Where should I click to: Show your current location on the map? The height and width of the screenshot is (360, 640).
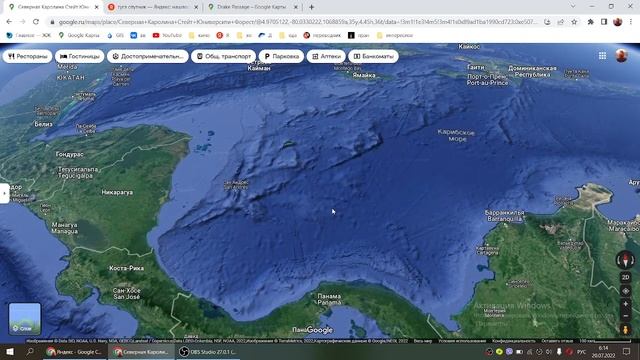625,291
